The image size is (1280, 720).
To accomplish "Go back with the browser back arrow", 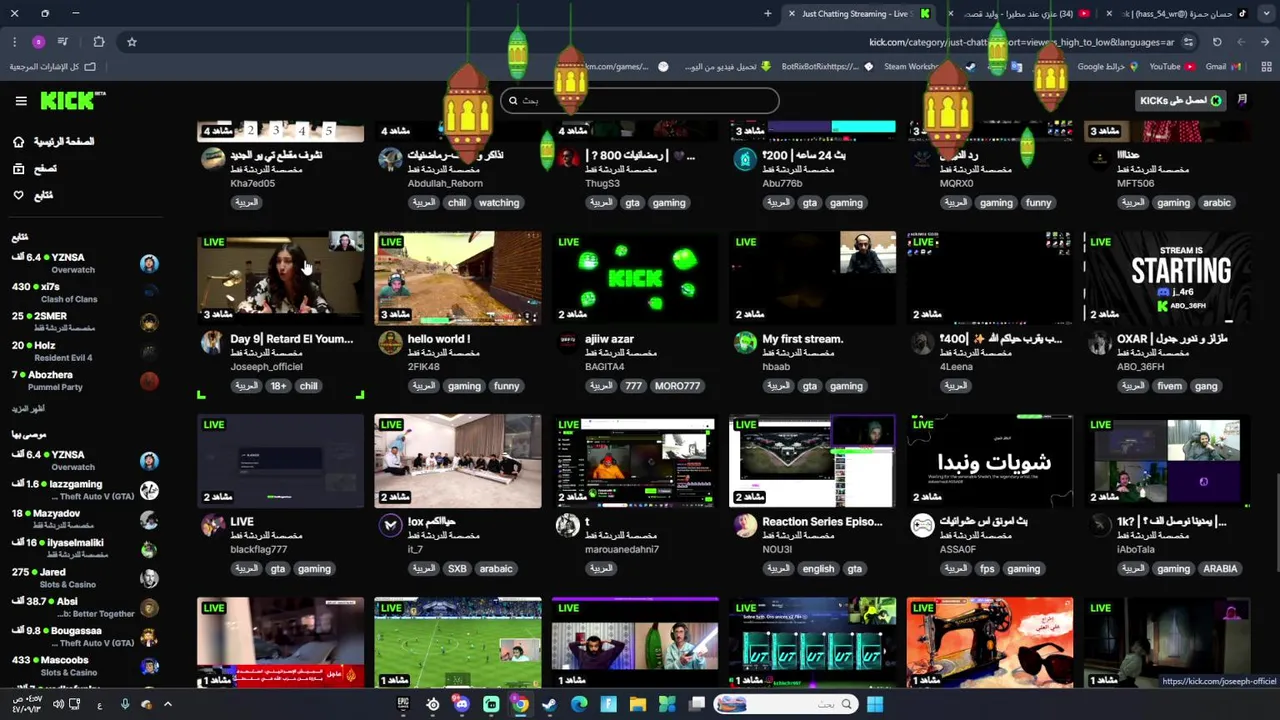I will click(x=1266, y=42).
